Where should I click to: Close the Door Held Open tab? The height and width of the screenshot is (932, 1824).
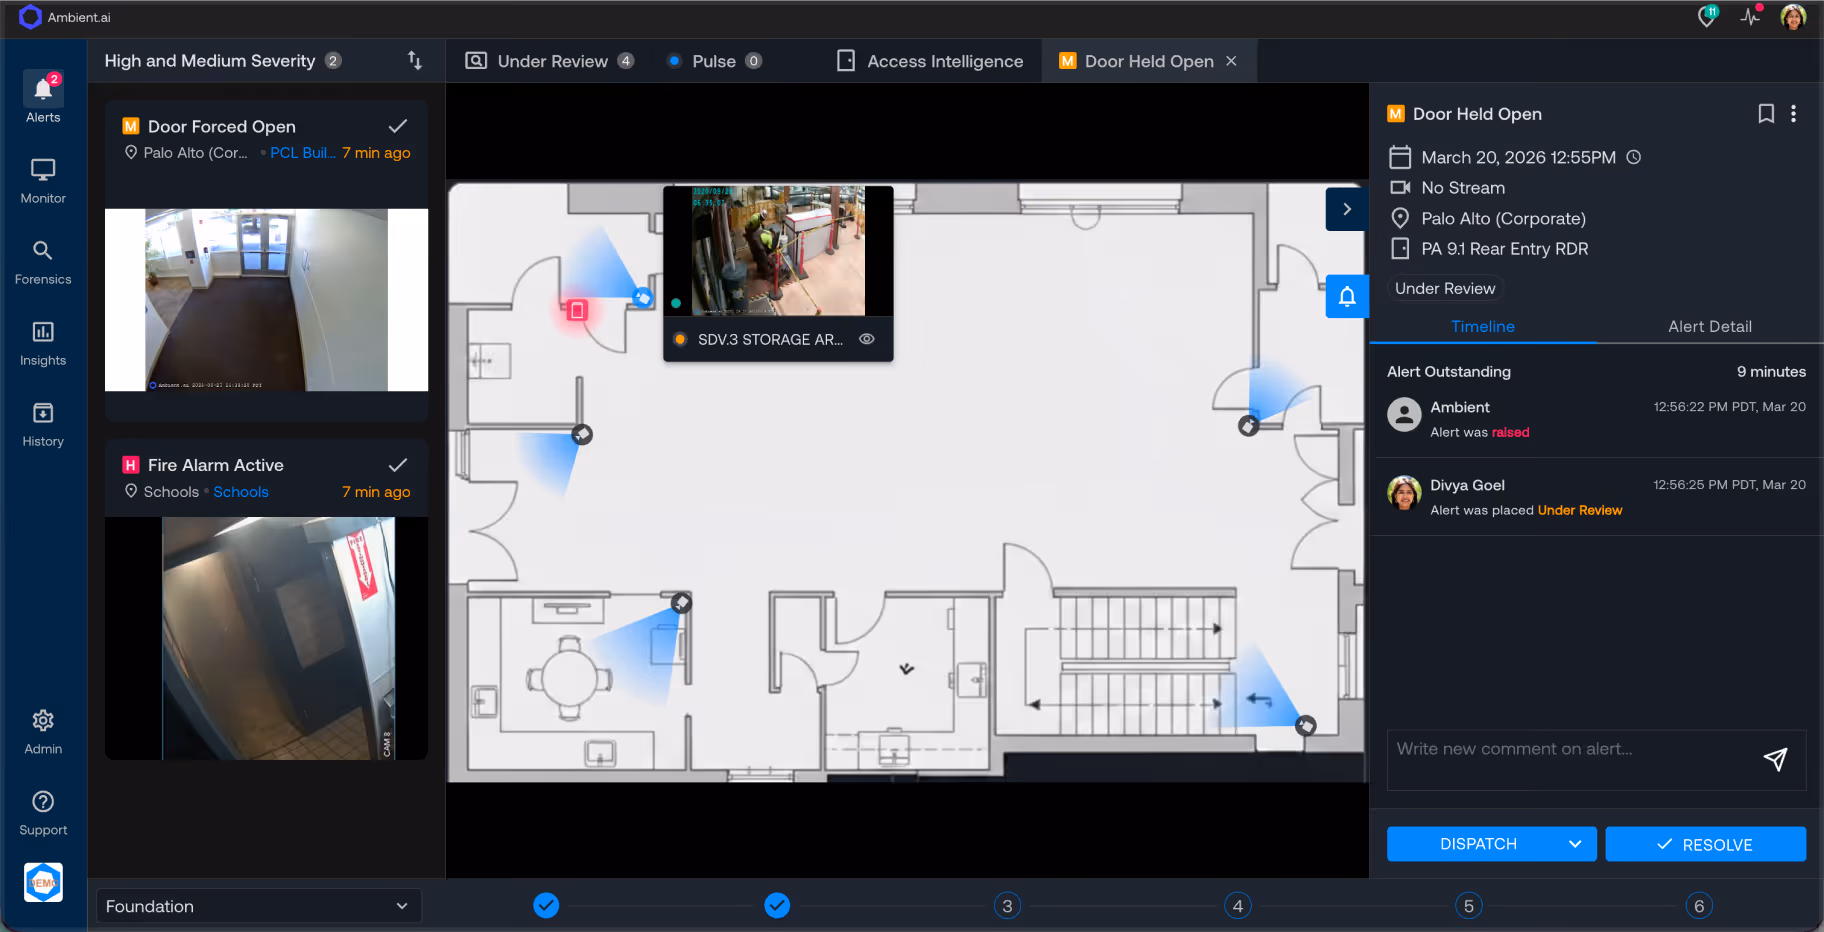(1232, 61)
